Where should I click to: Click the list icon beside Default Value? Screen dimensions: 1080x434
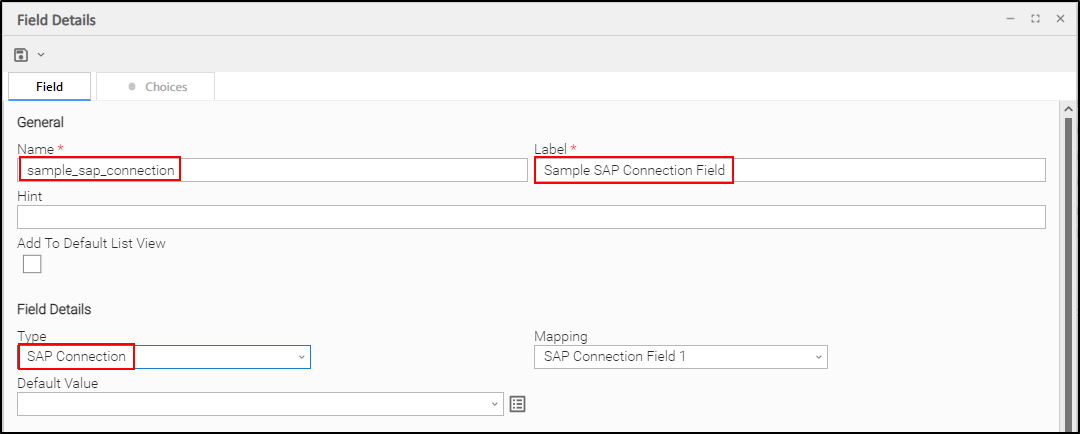517,404
